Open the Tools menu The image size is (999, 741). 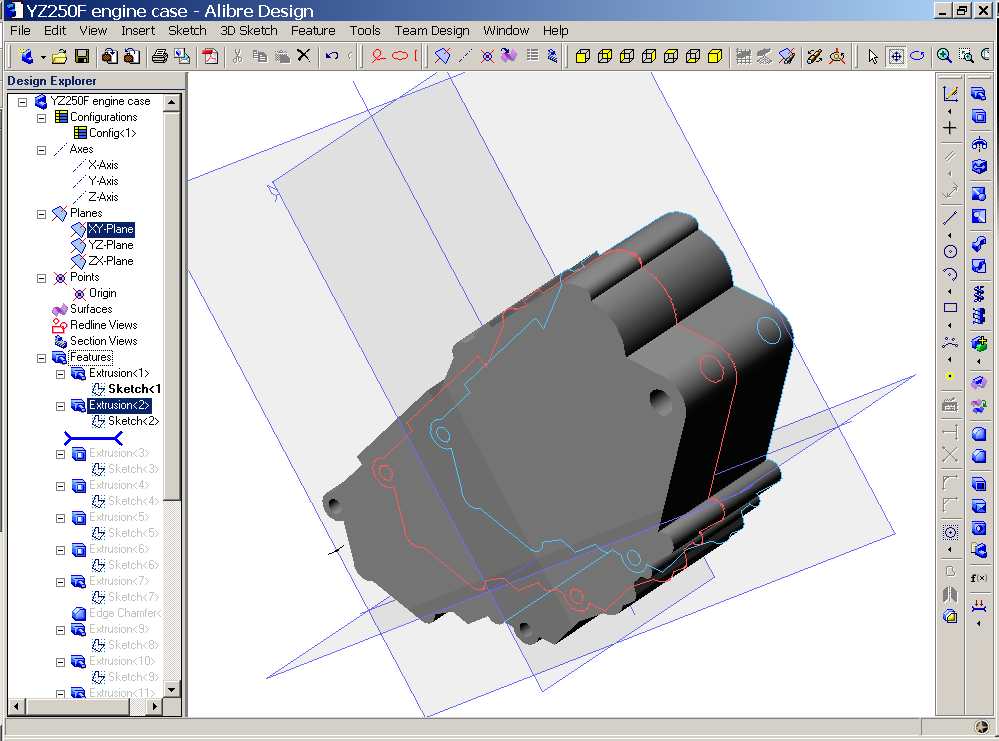tap(365, 31)
